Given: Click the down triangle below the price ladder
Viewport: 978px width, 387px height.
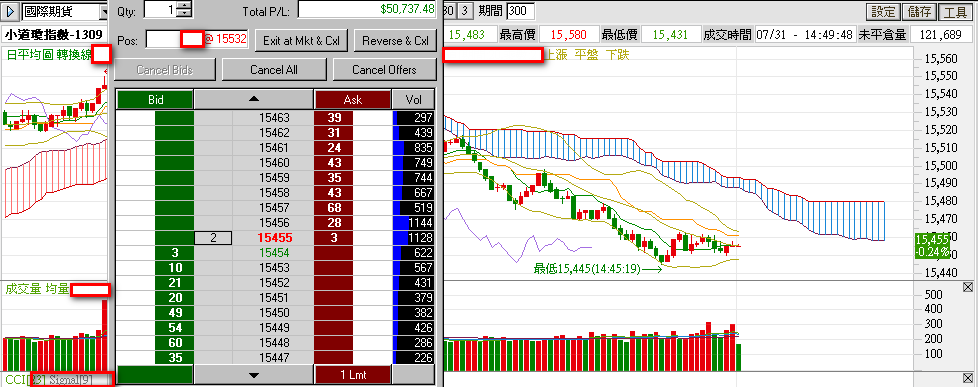Looking at the screenshot, I should pos(253,375).
